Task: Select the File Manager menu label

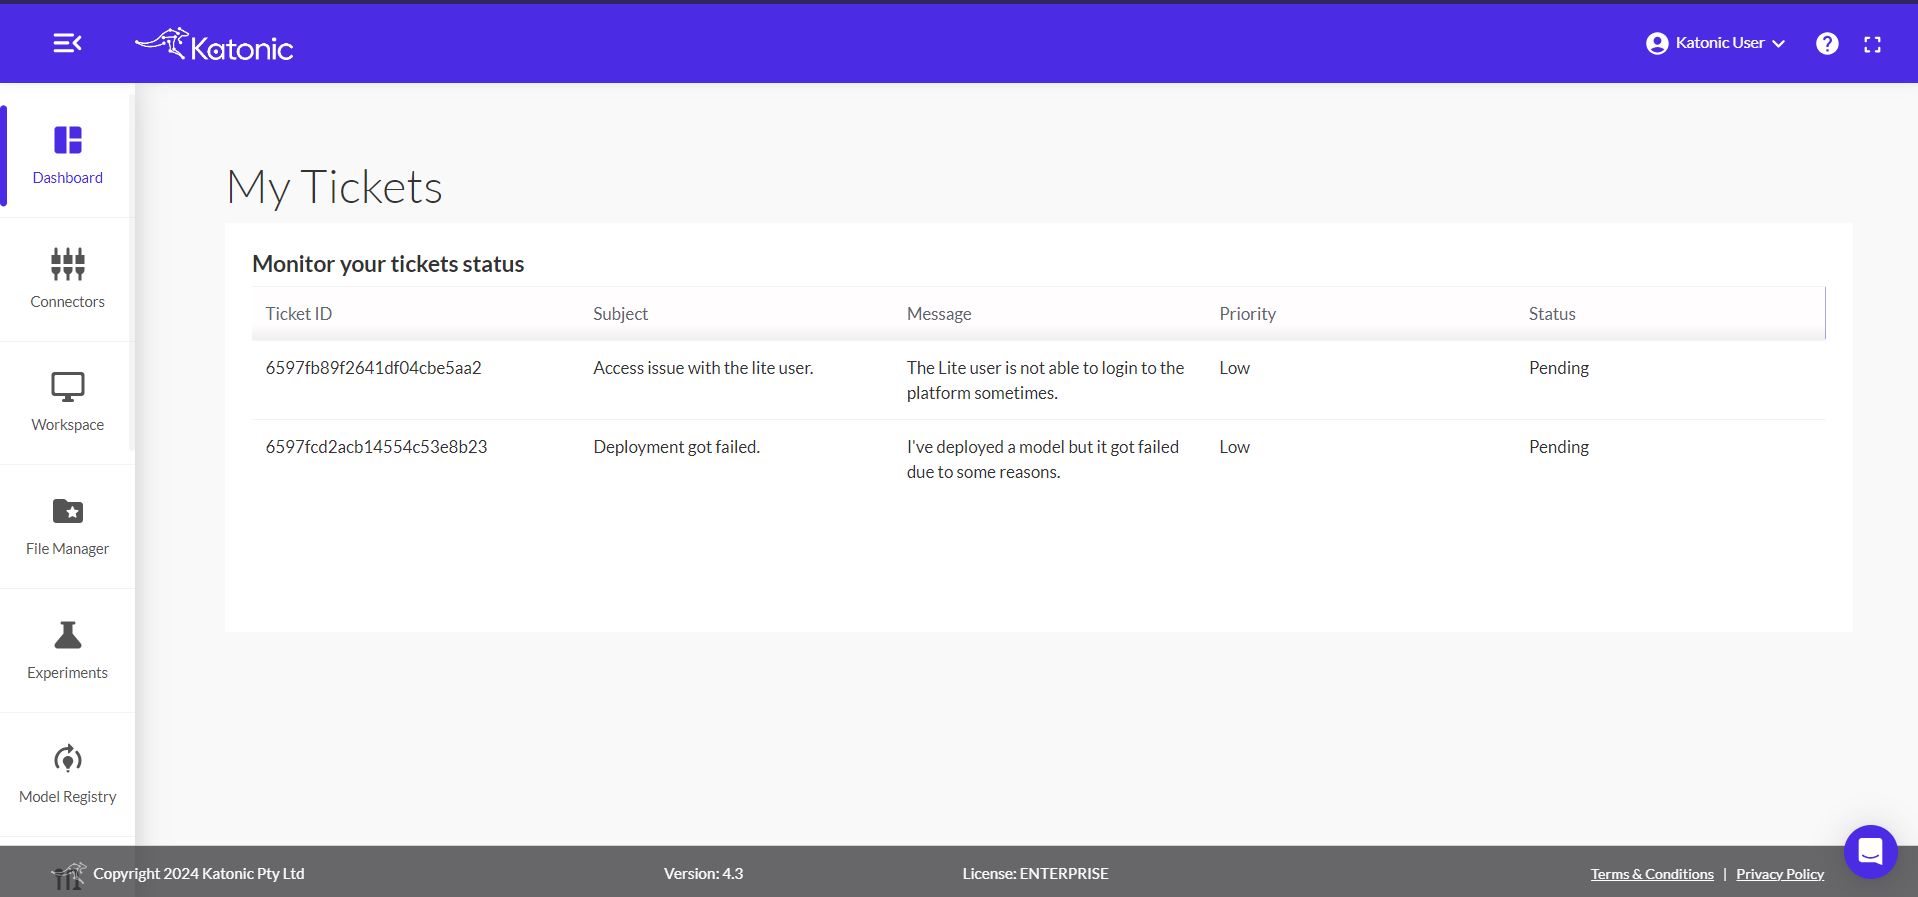Action: [x=68, y=549]
